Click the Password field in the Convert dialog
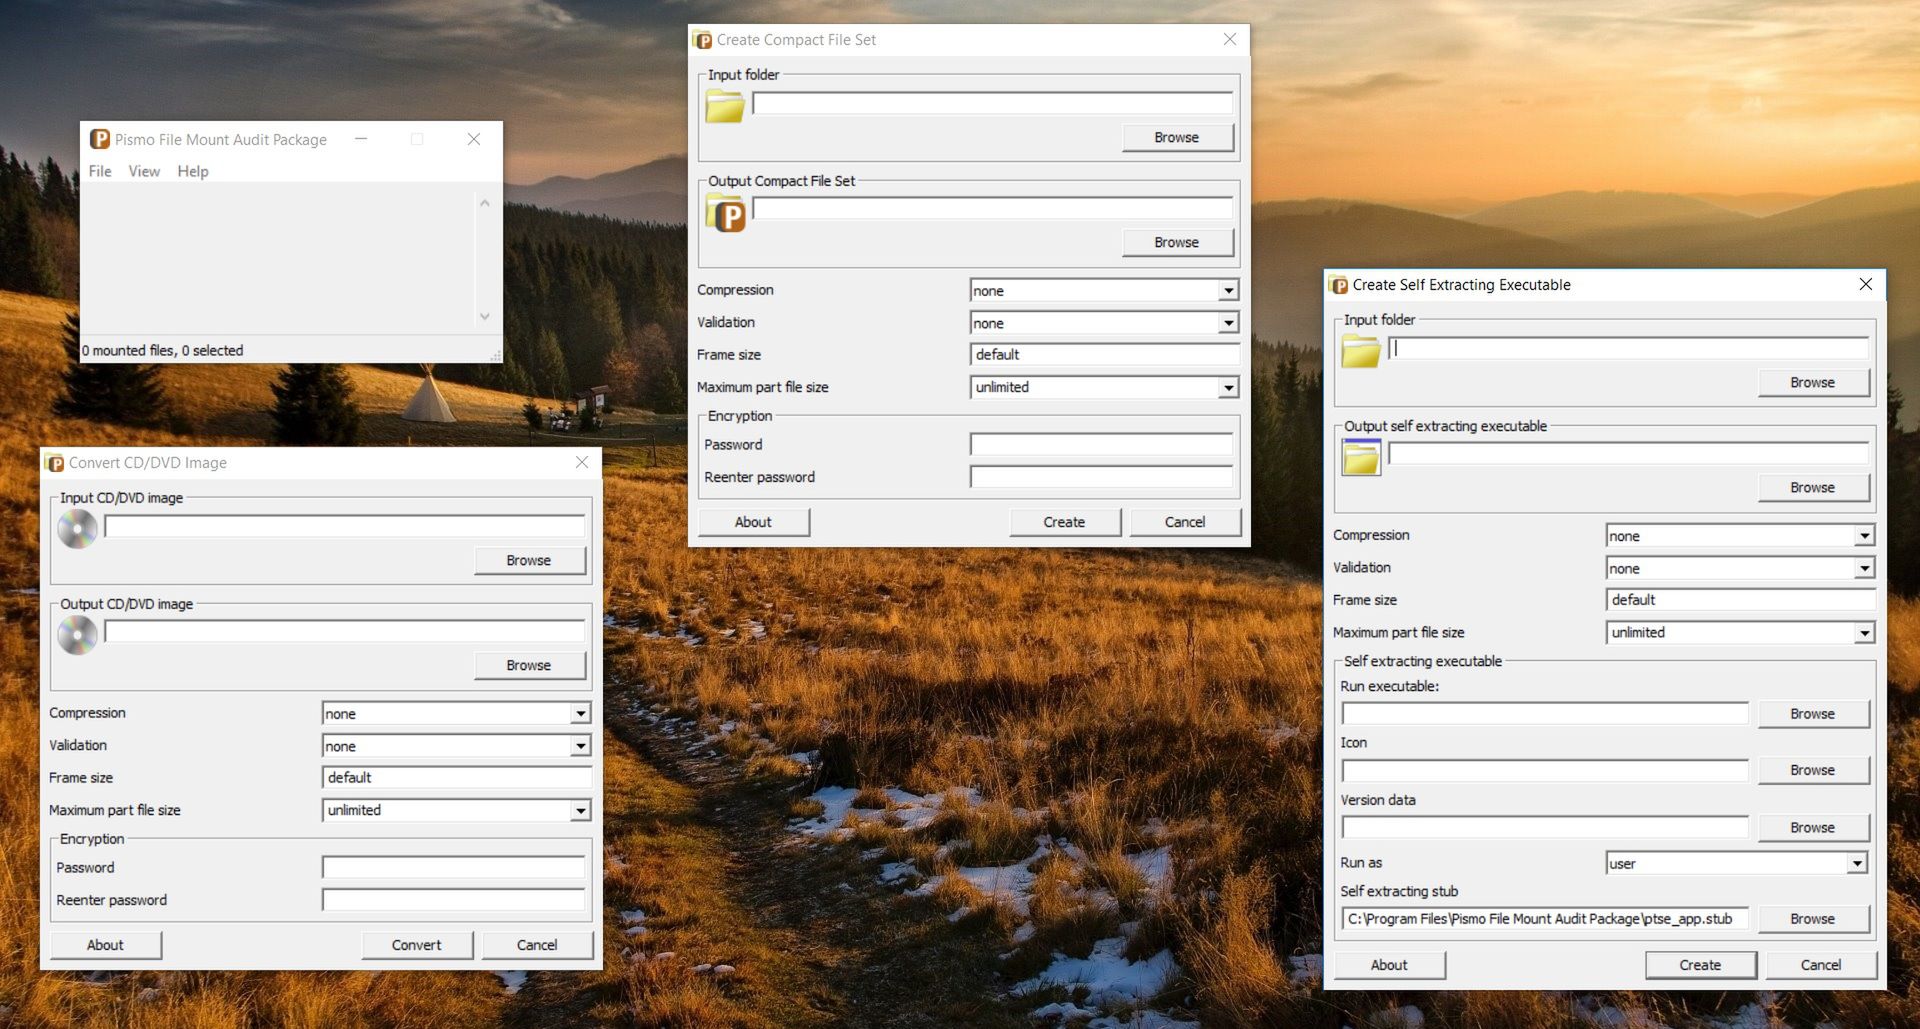 pyautogui.click(x=452, y=866)
